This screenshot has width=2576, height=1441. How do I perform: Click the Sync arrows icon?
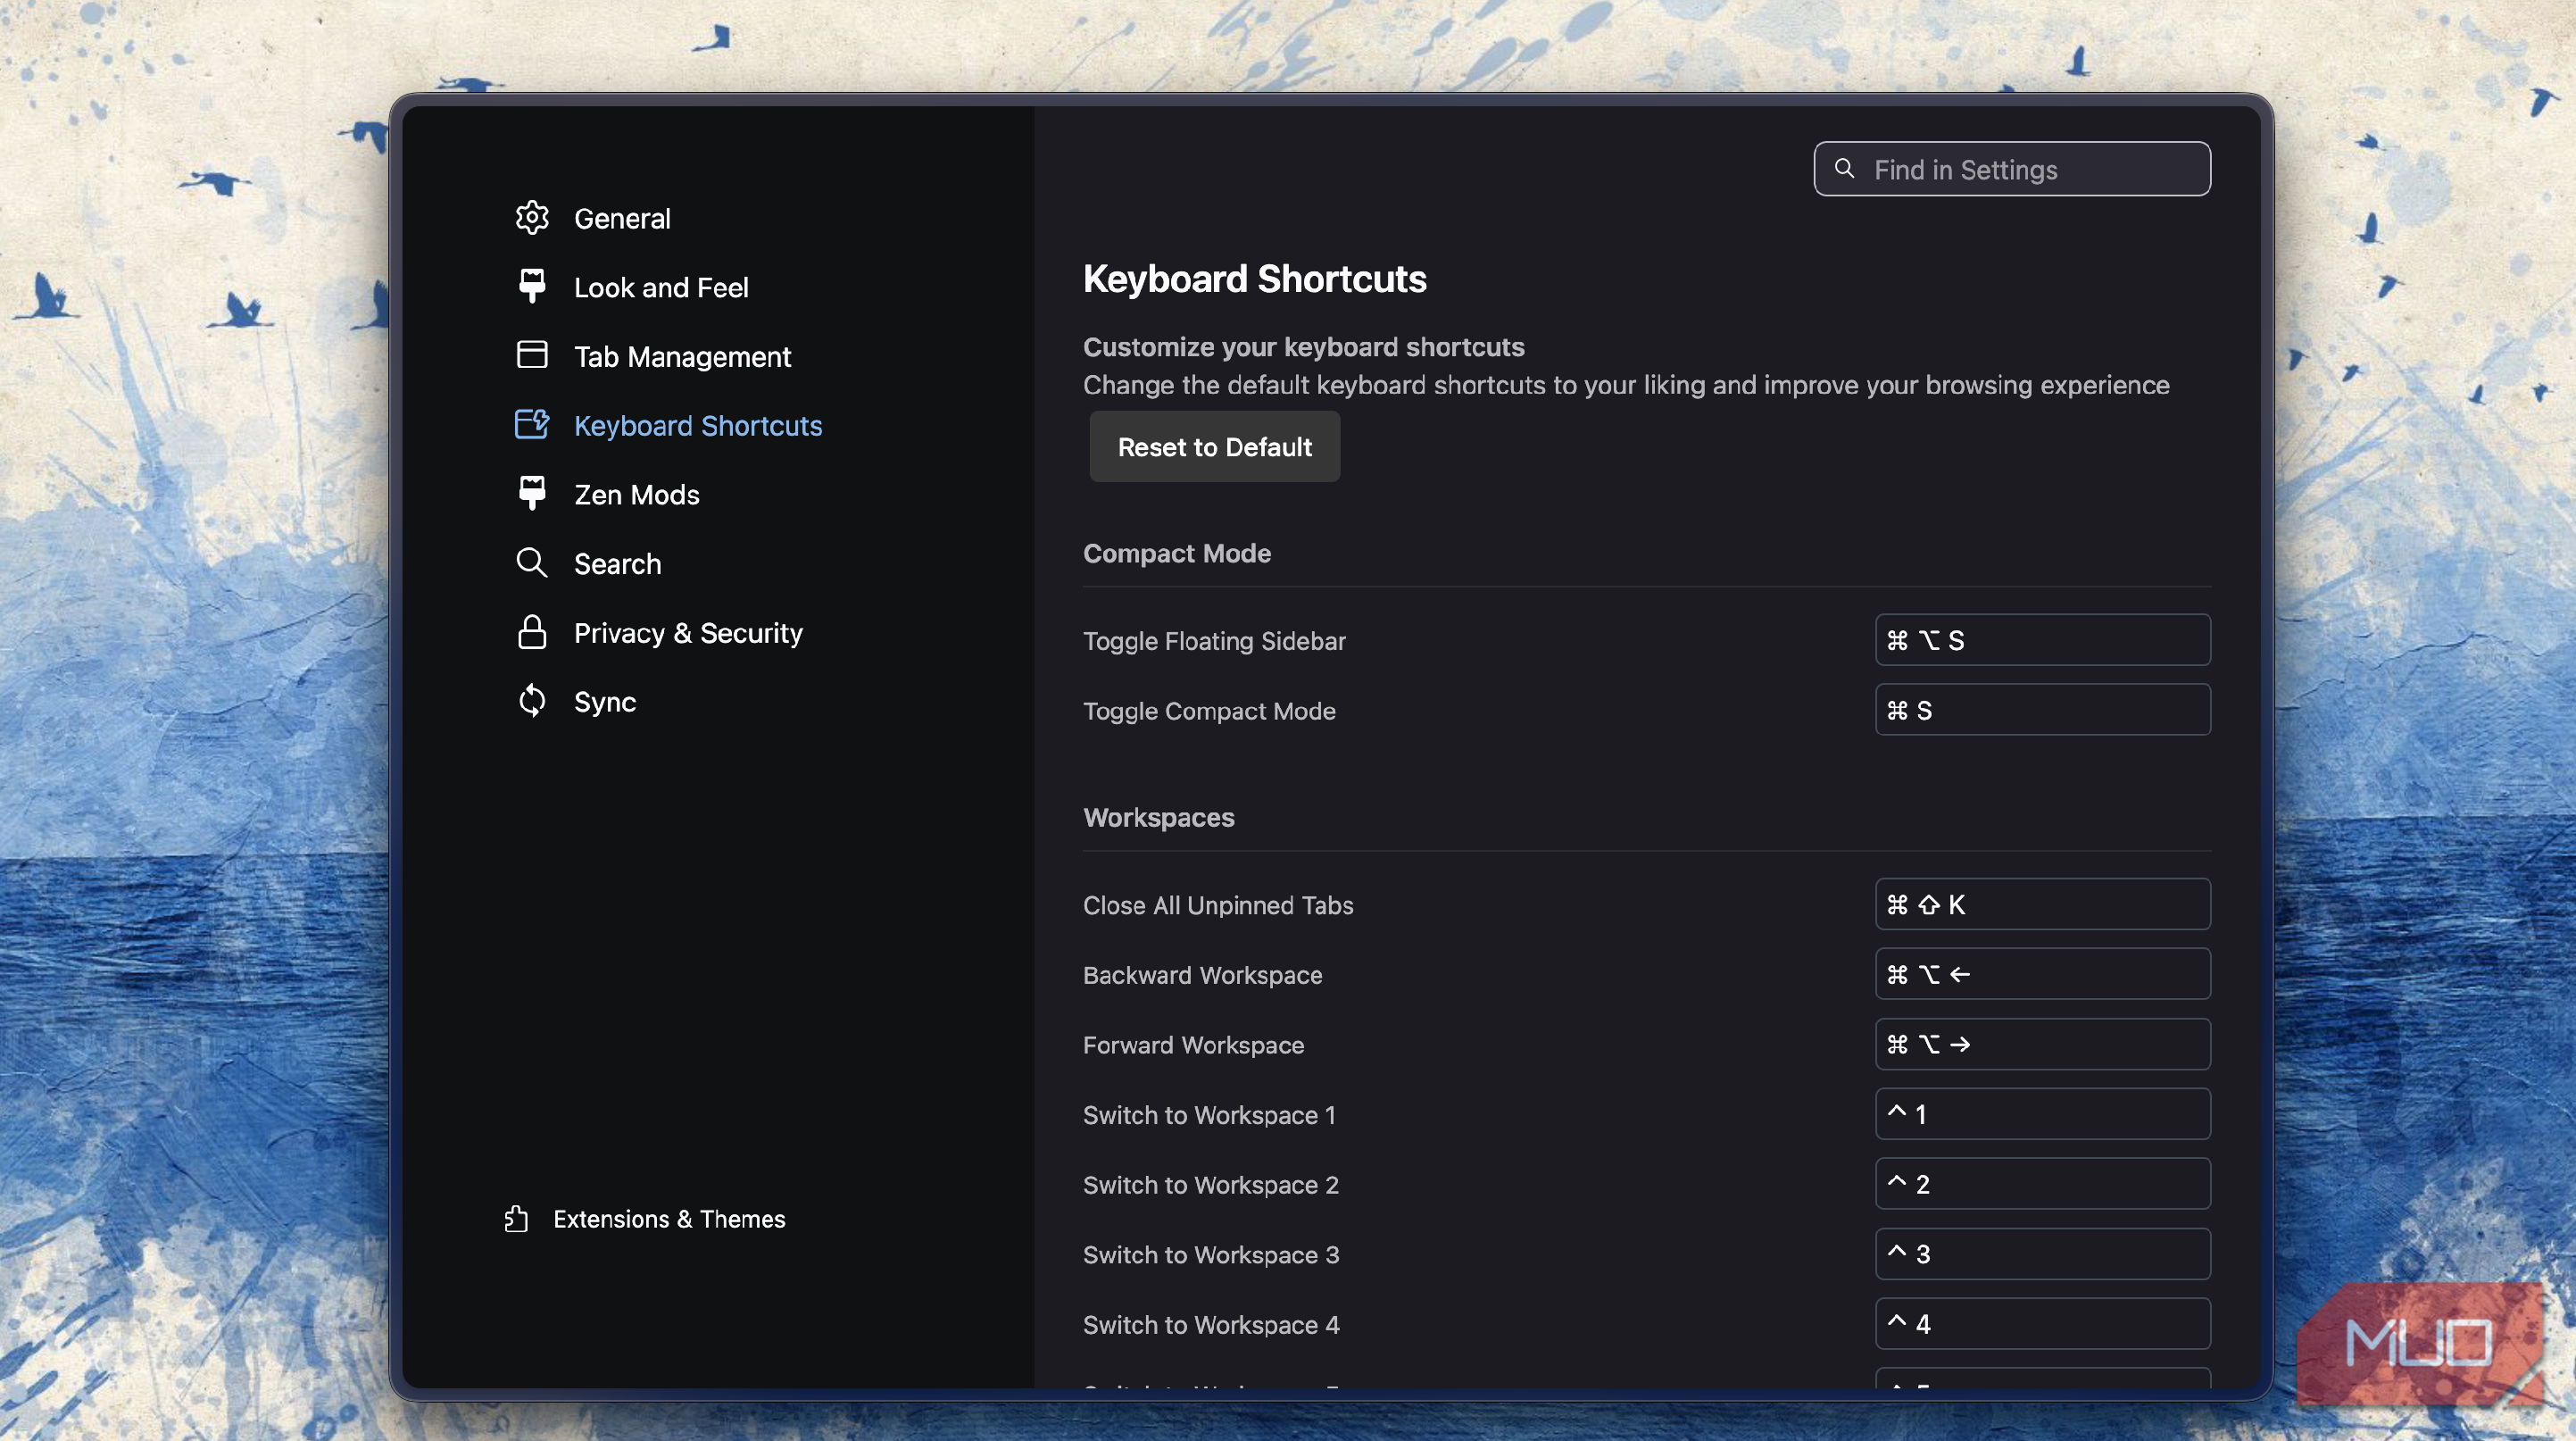(x=532, y=701)
